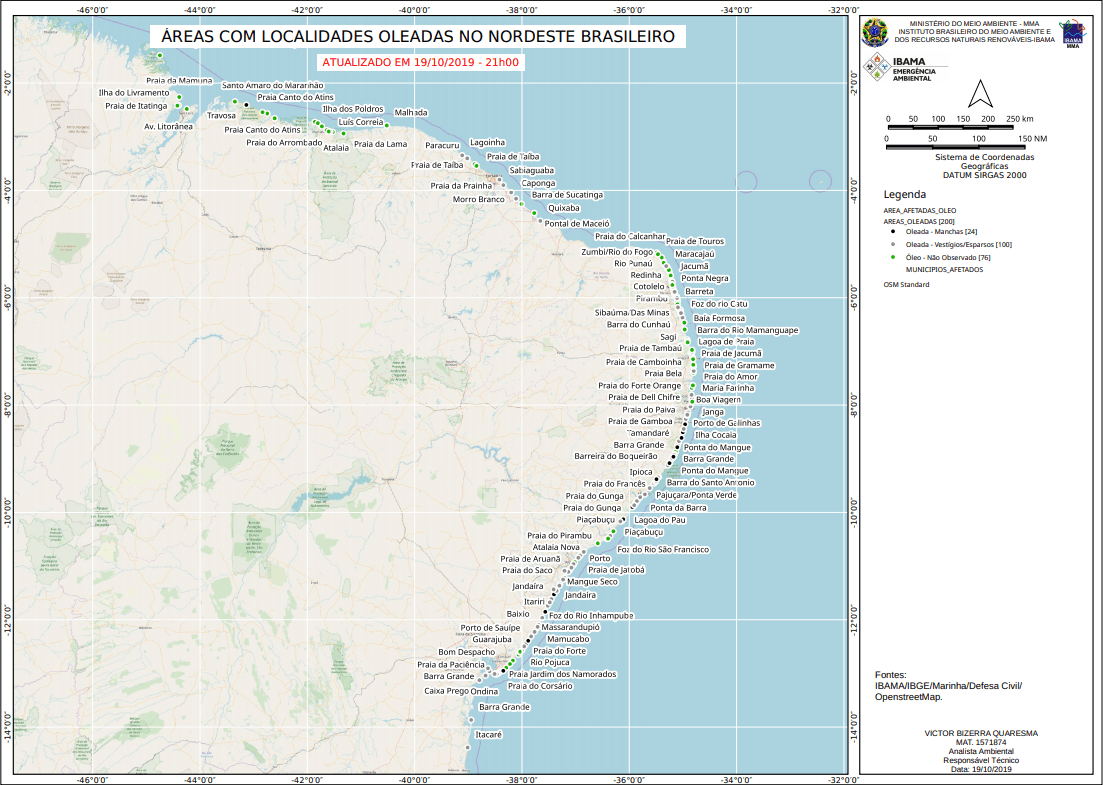Click the 'Itacaré' location label
The width and height of the screenshot is (1103, 785).
pyautogui.click(x=488, y=734)
